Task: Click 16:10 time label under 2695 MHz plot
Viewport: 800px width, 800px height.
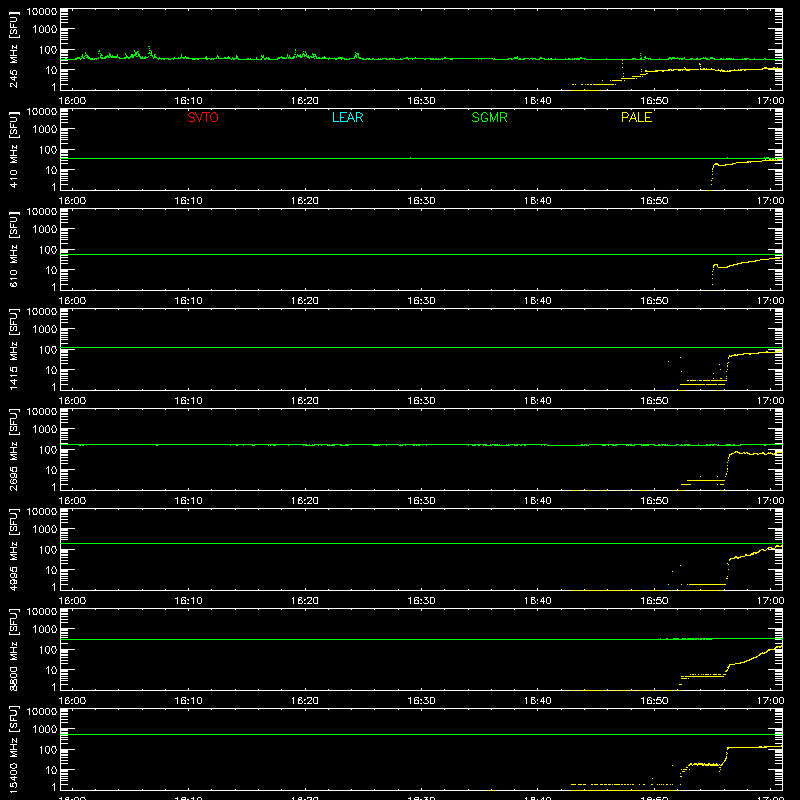Action: 188,501
